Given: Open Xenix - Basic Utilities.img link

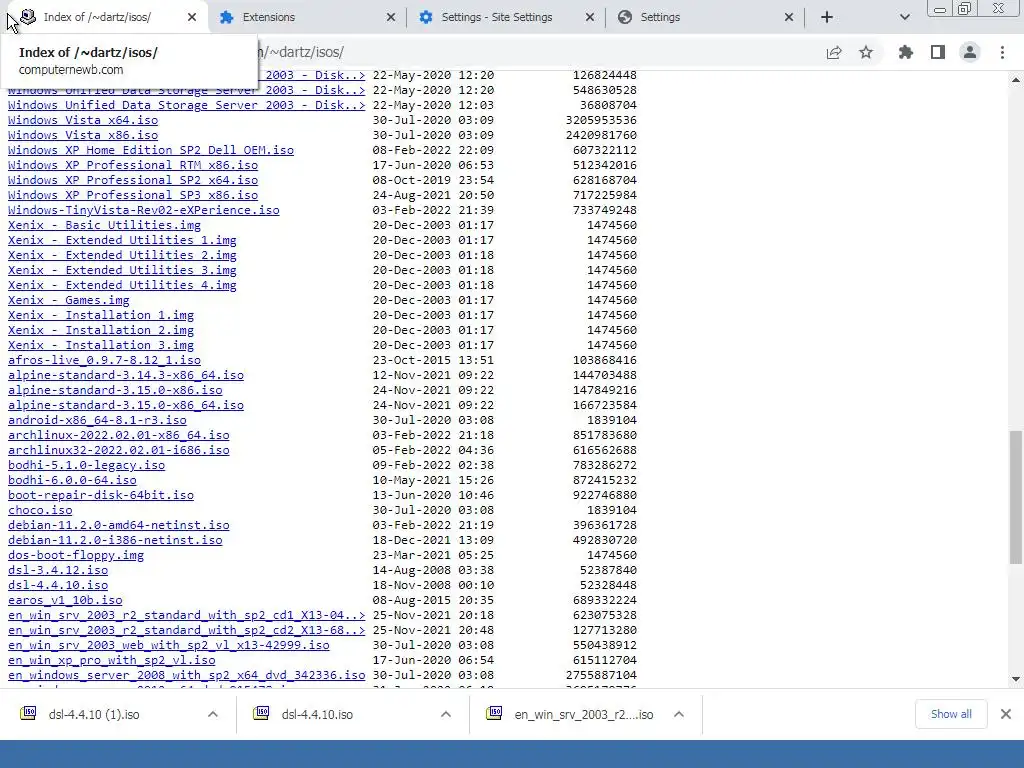Looking at the screenshot, I should (x=104, y=225).
